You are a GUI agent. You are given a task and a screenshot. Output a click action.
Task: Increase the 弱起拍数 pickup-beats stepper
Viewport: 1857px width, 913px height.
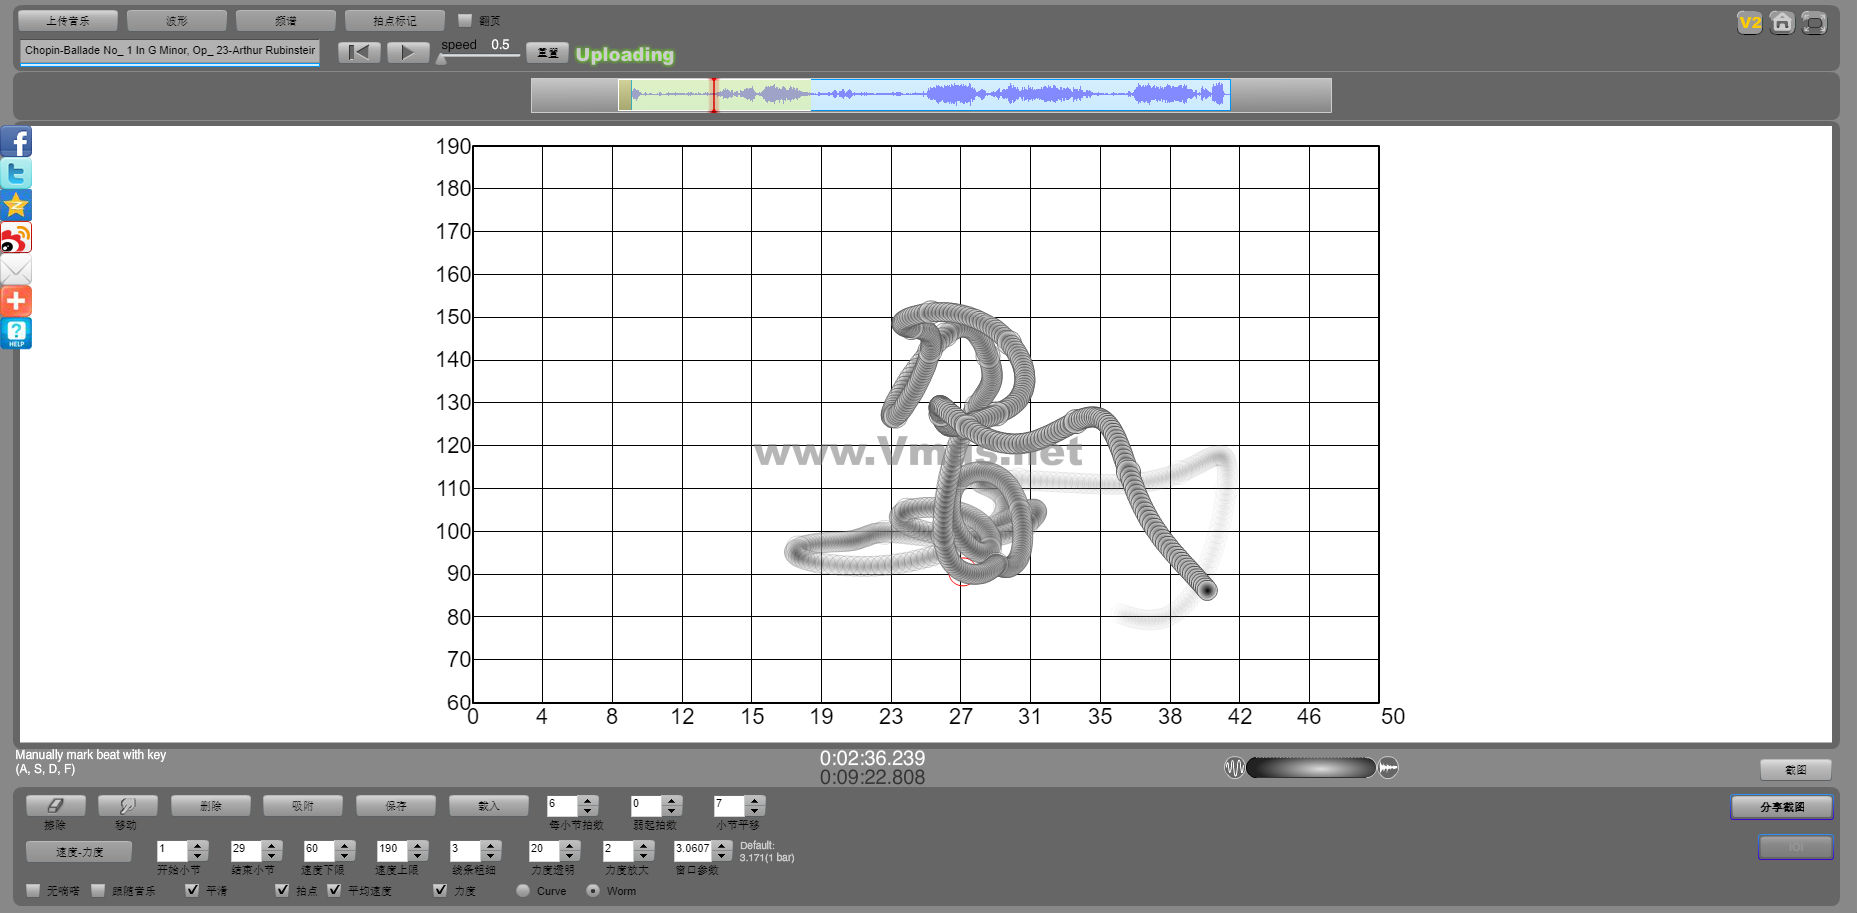[672, 800]
